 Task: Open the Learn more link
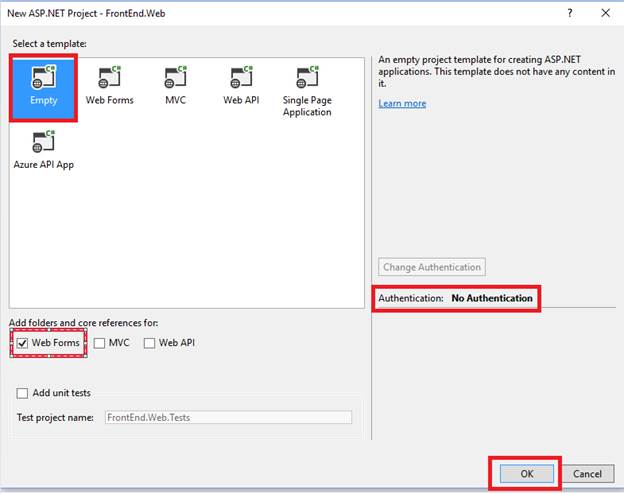click(x=402, y=103)
